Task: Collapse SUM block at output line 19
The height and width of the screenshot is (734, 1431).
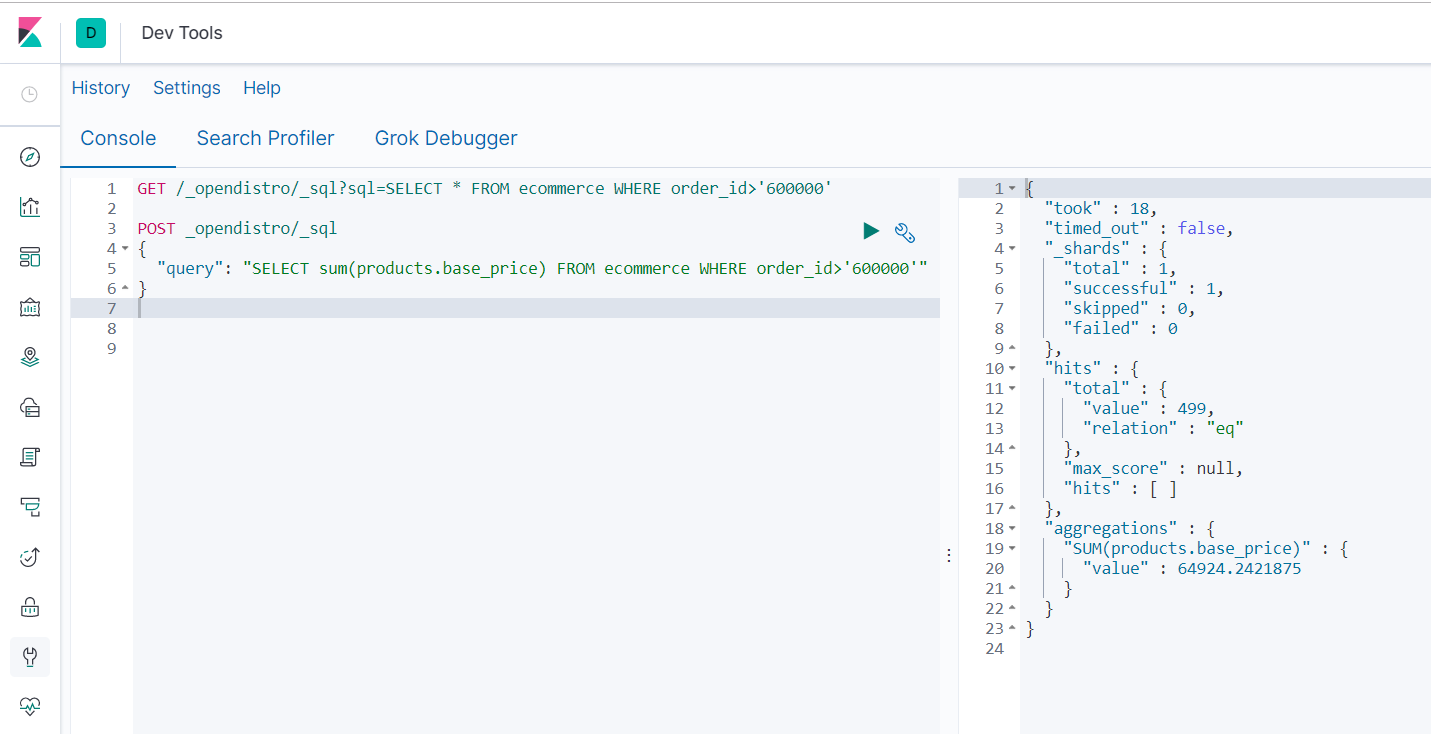Action: 1012,548
